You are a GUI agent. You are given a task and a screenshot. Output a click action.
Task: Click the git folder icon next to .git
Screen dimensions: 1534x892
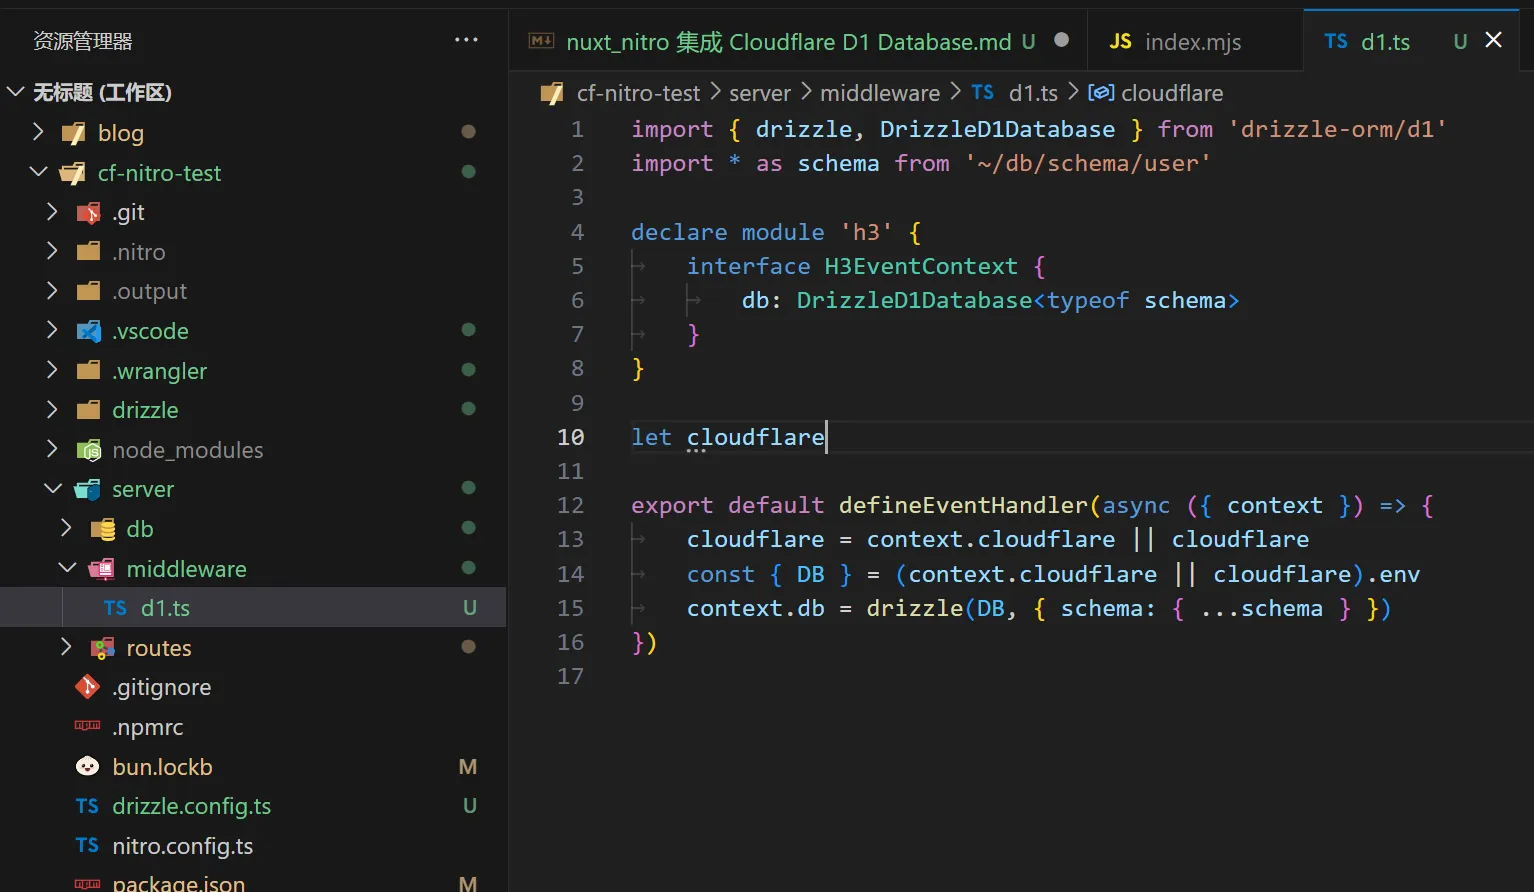(x=88, y=212)
